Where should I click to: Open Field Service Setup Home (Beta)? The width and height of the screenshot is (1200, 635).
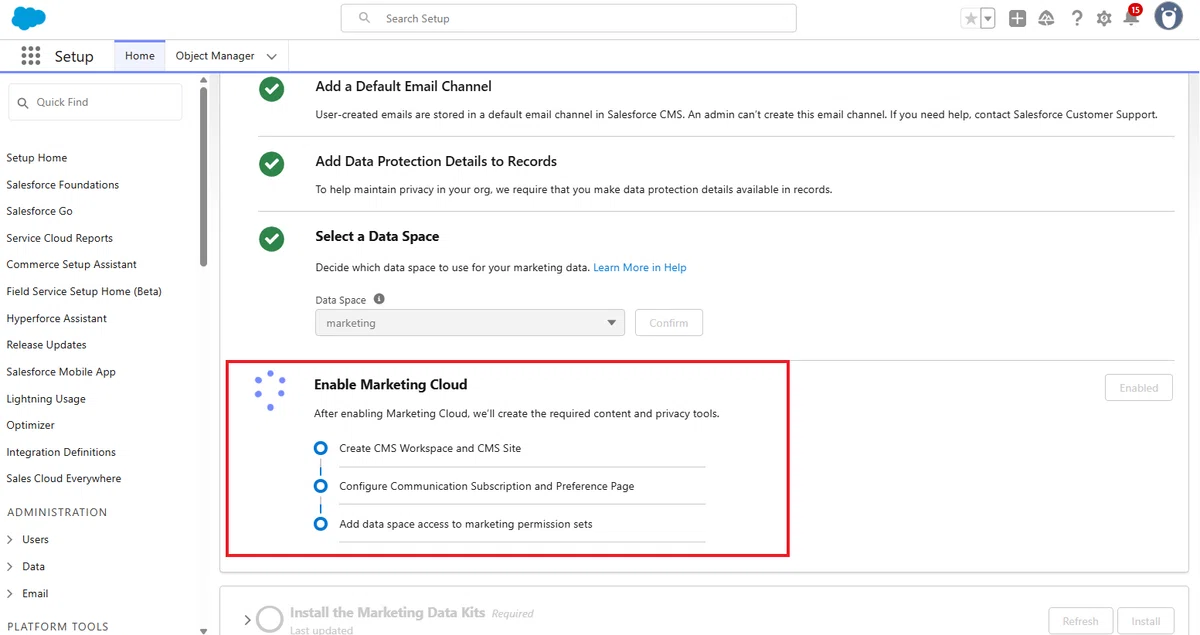[x=84, y=292]
